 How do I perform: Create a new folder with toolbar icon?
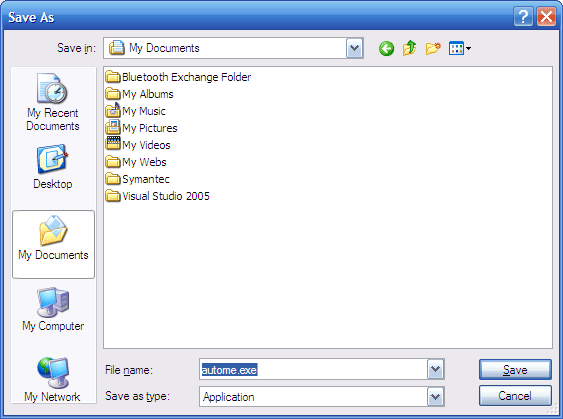[x=433, y=48]
